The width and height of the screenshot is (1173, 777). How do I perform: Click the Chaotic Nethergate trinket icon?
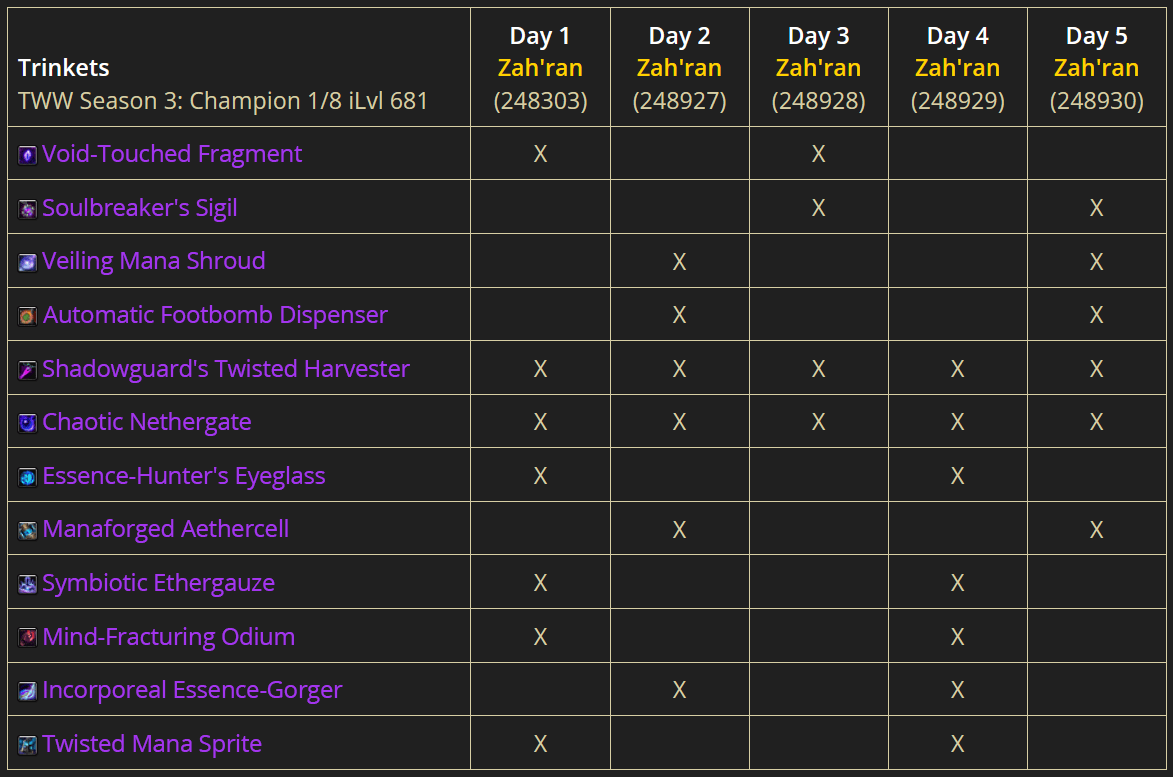coord(28,423)
